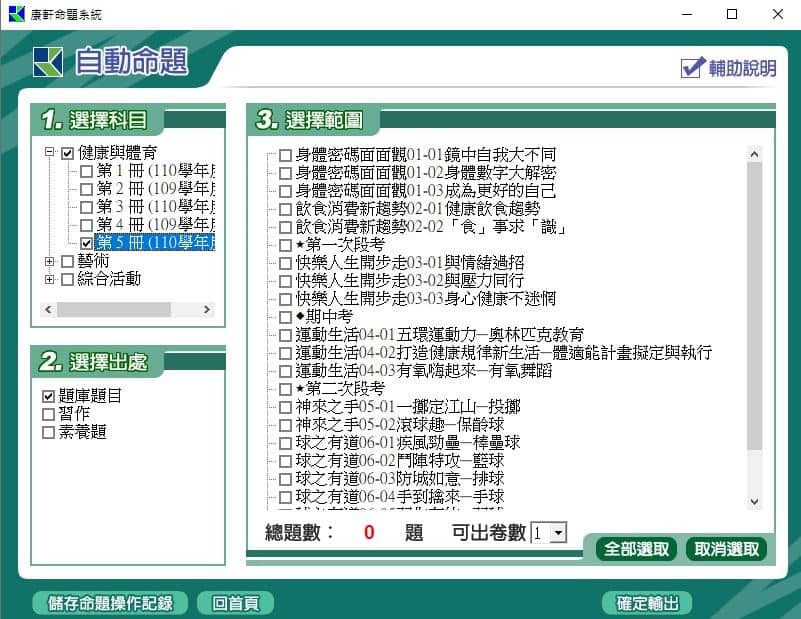Click the 康軒 logo beside 自動命題
The width and height of the screenshot is (801, 619).
click(48, 62)
